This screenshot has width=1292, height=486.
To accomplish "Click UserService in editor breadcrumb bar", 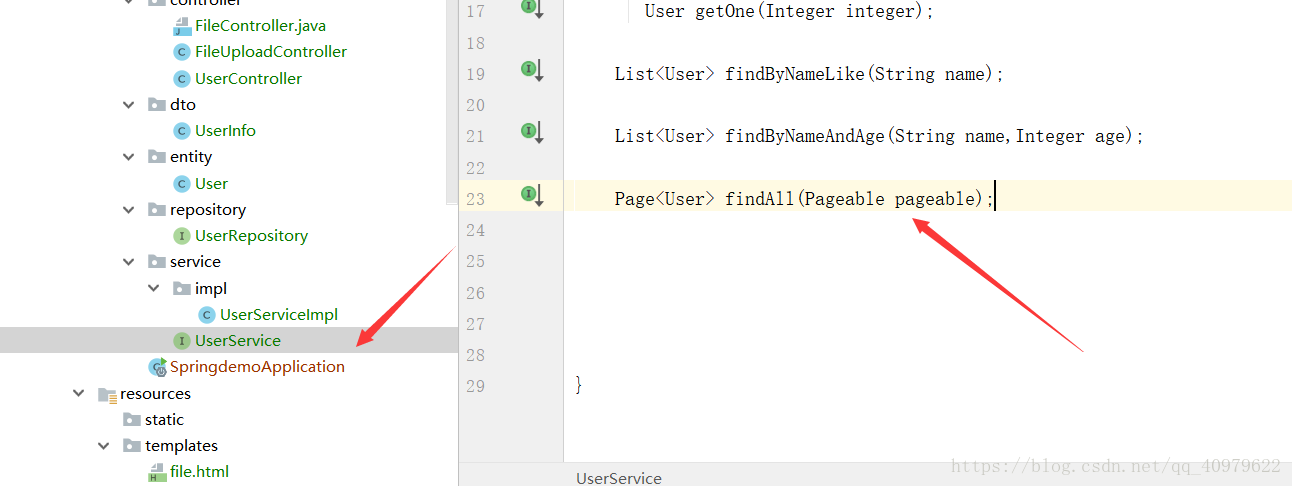I will click(619, 478).
